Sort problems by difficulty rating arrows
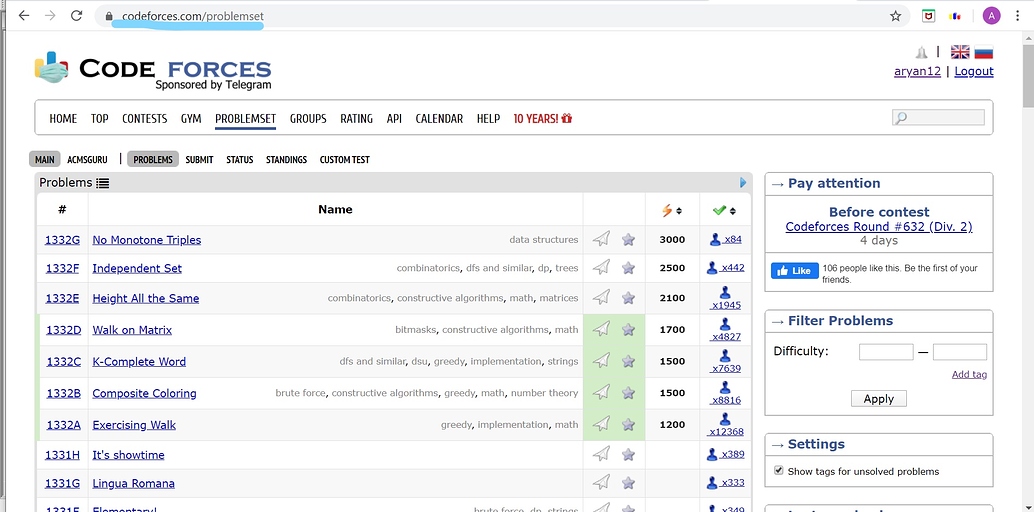 (x=679, y=211)
